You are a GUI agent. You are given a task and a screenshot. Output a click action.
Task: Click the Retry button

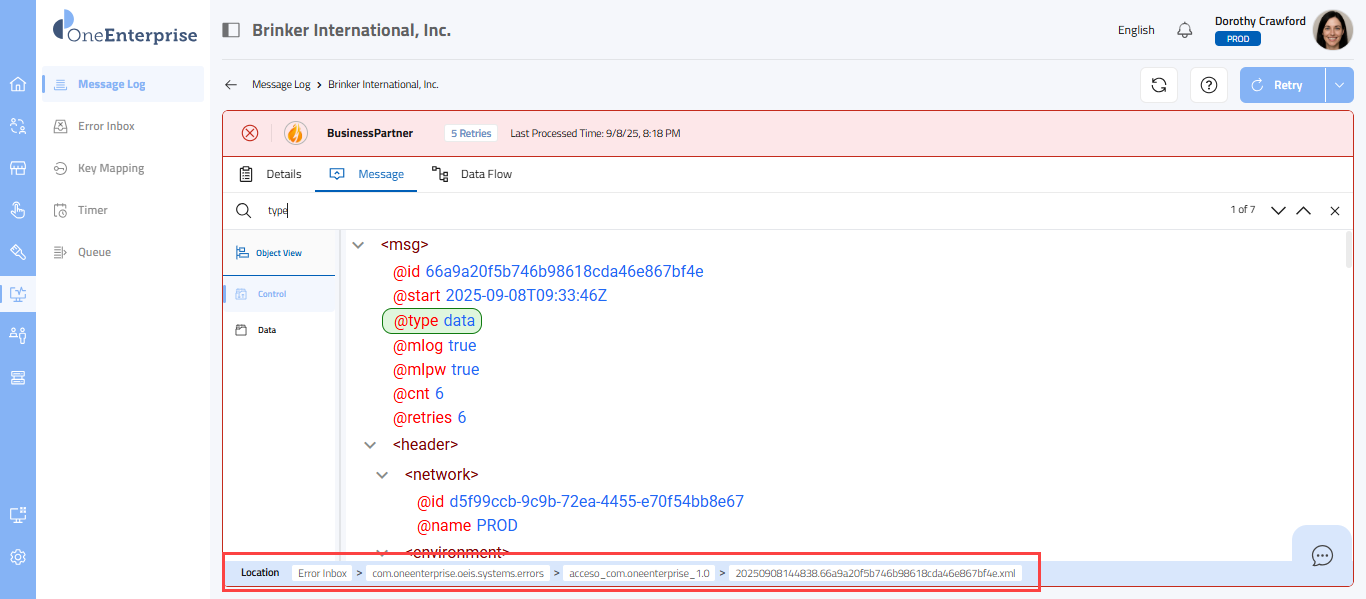(x=1282, y=85)
